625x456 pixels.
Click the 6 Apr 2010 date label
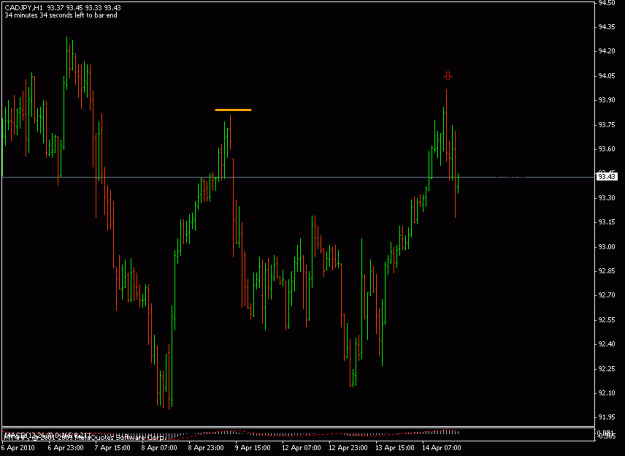click(x=18, y=448)
